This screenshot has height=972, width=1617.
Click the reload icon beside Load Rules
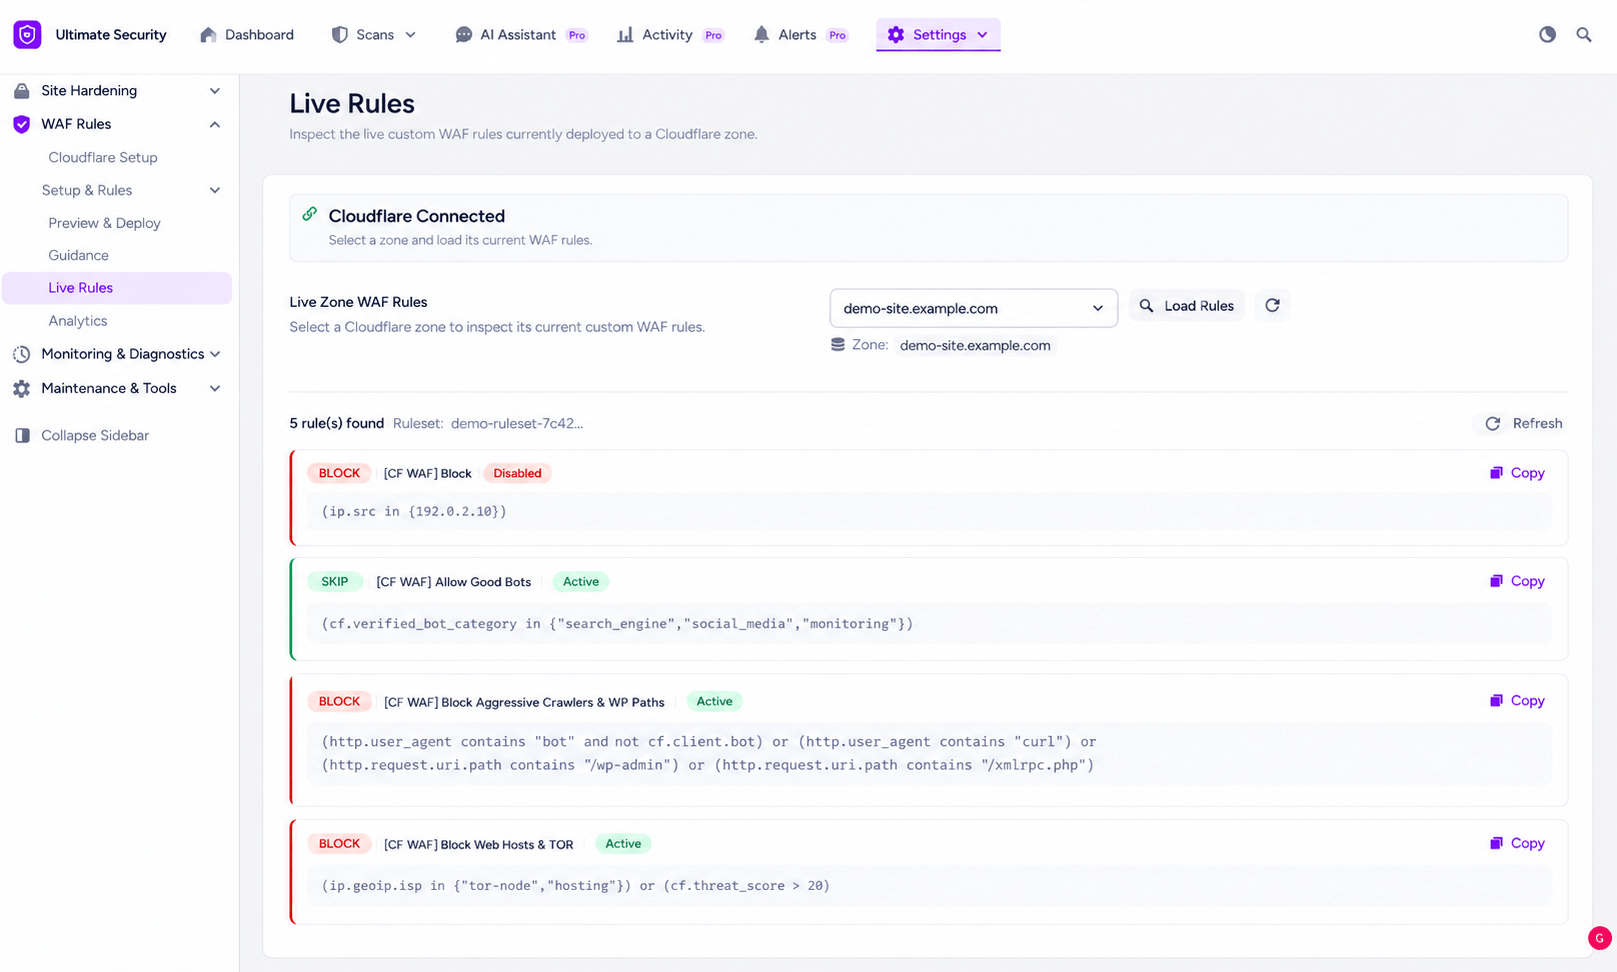[x=1272, y=306]
